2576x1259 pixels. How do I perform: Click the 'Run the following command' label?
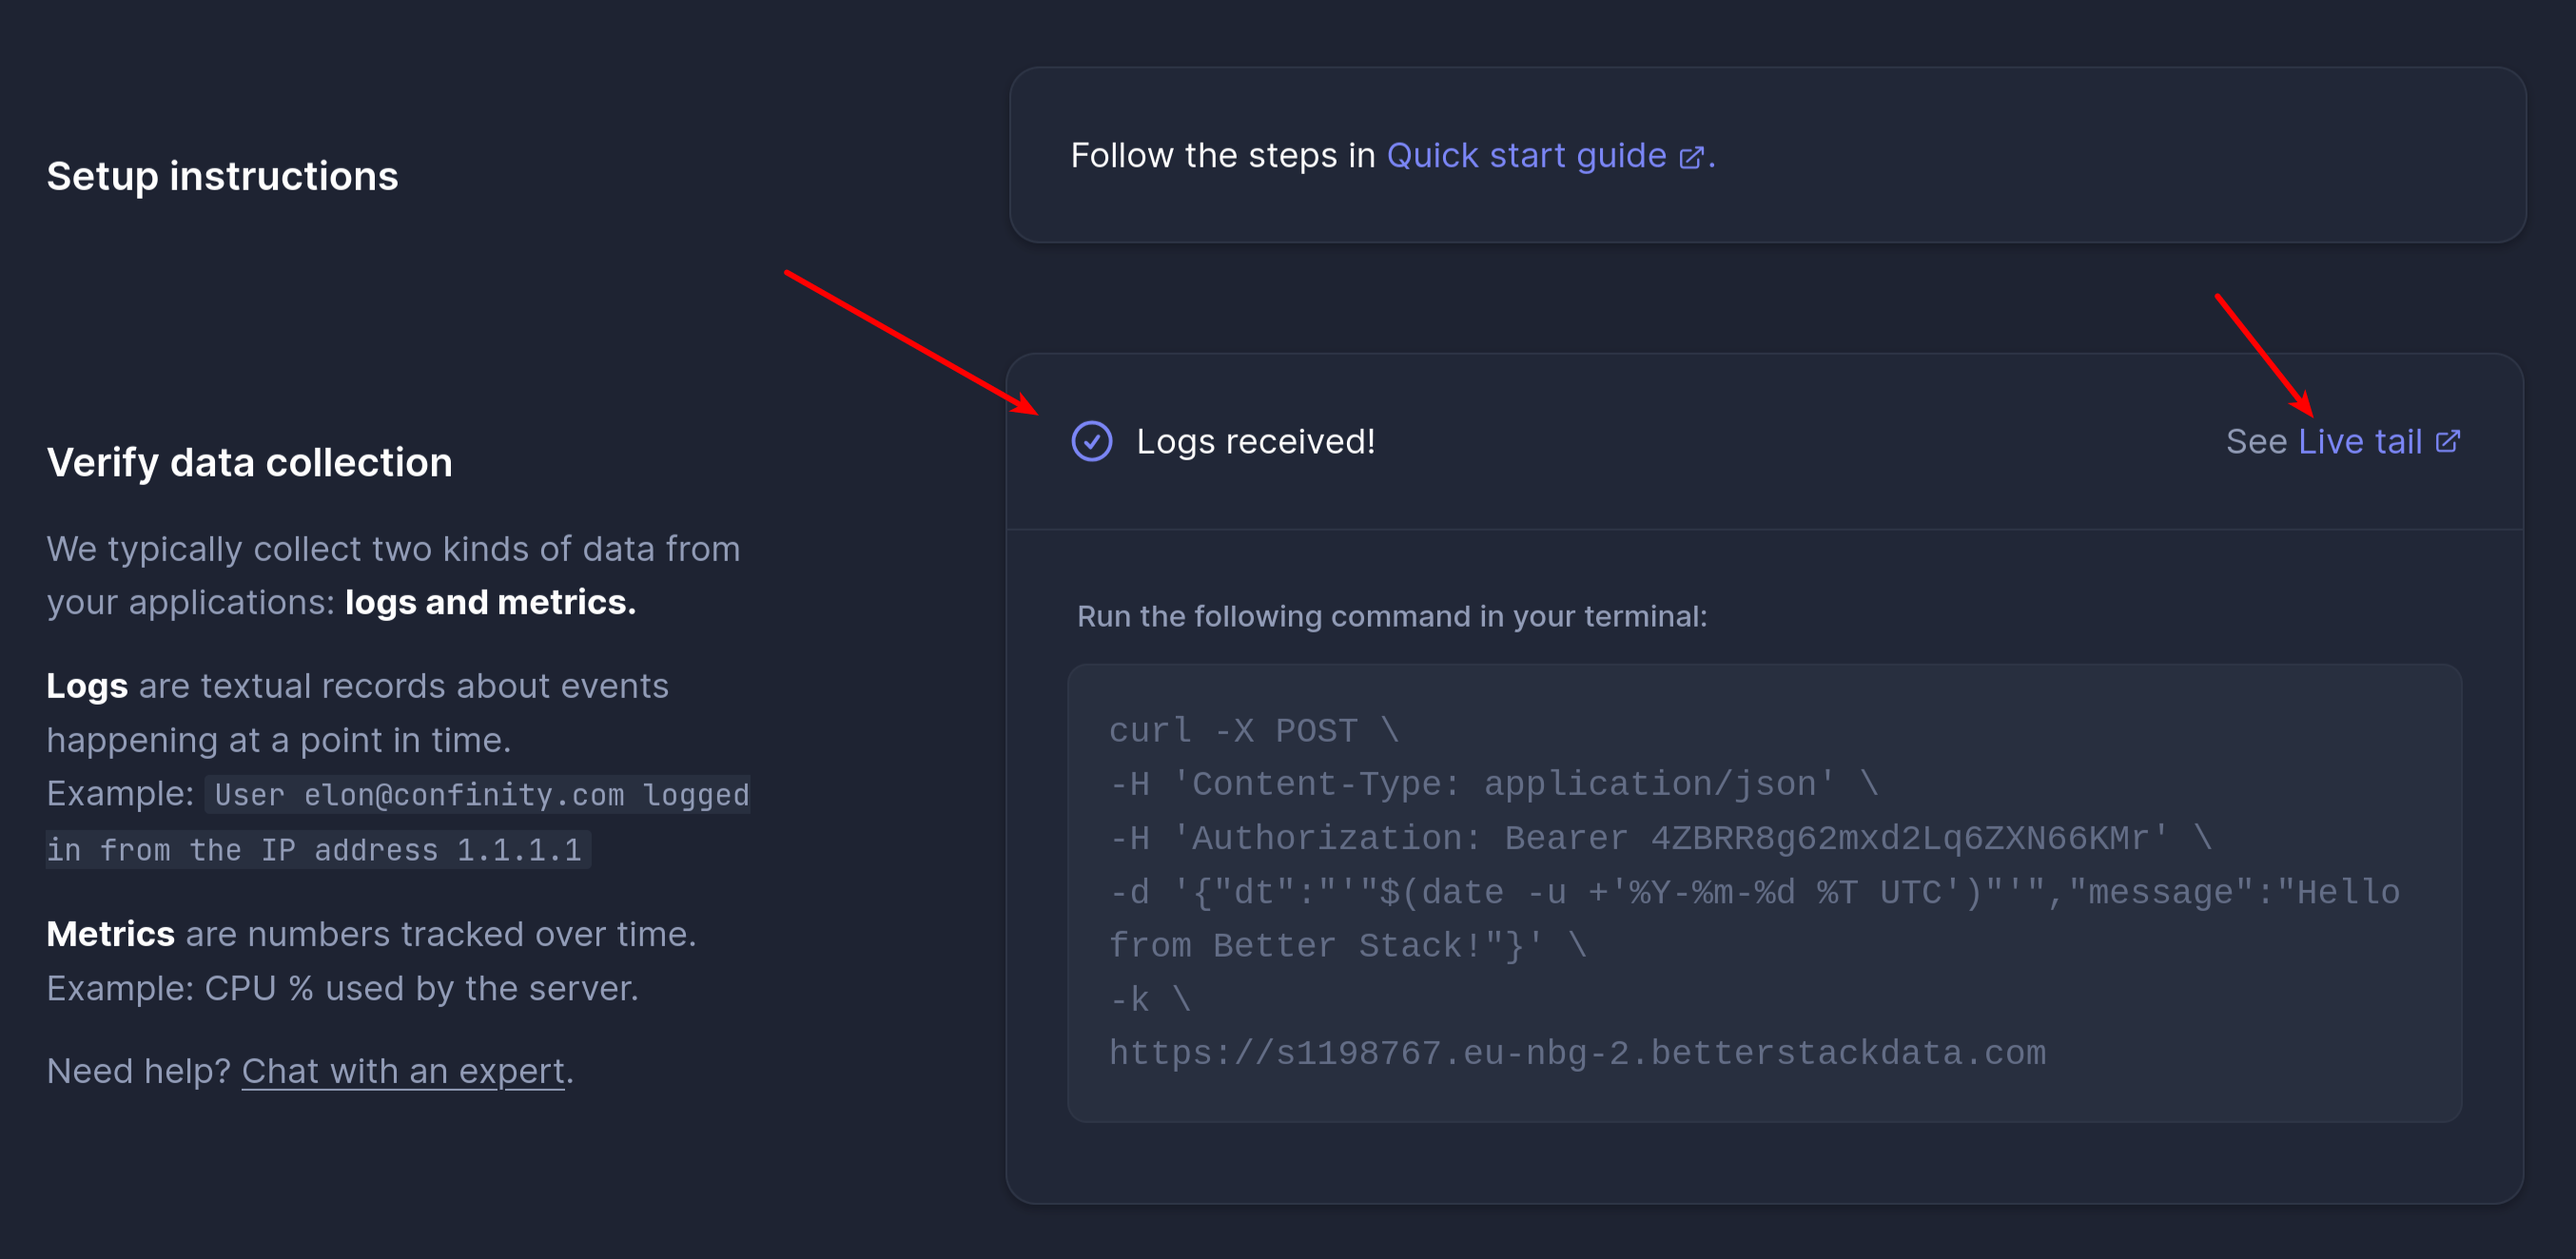(1391, 616)
